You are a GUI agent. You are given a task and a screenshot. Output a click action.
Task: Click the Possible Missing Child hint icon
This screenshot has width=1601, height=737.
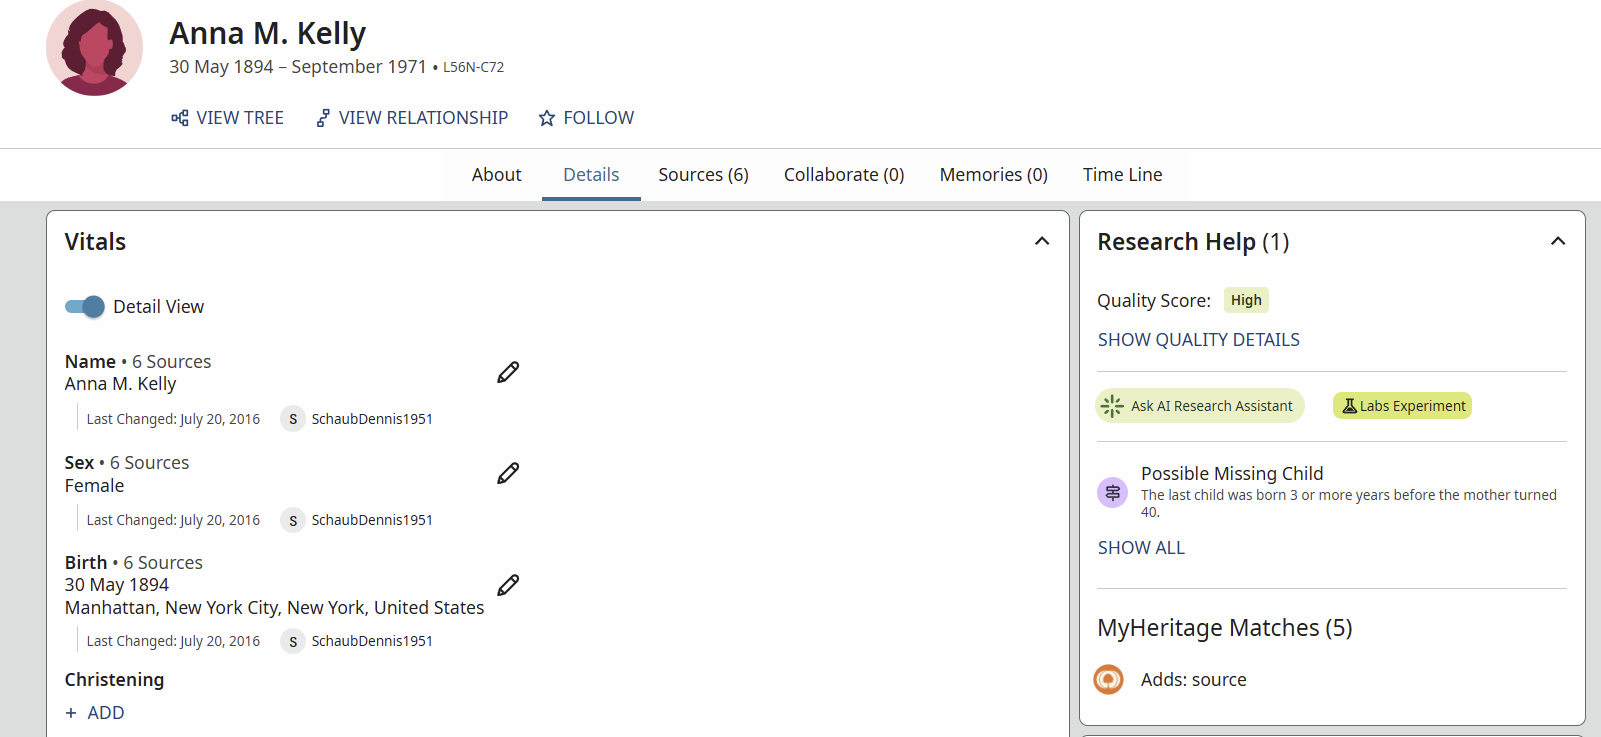[x=1112, y=492]
